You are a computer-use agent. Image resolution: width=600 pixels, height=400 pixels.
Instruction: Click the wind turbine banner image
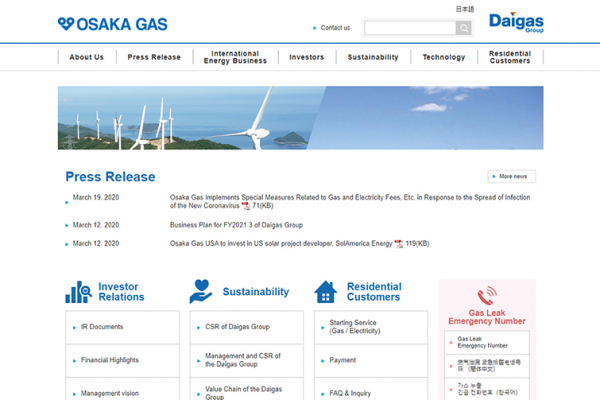point(300,118)
